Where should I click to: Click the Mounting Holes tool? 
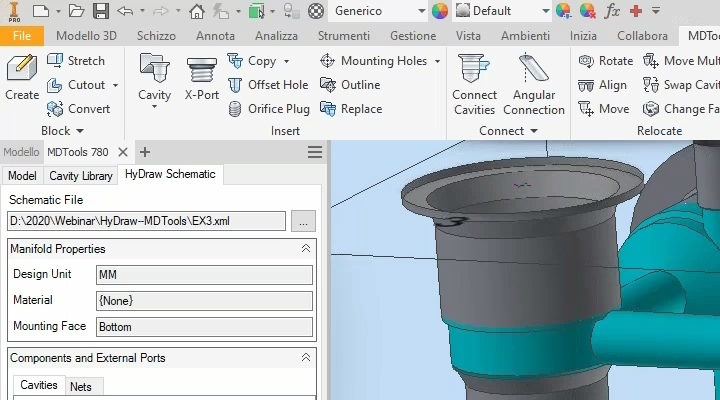click(374, 61)
